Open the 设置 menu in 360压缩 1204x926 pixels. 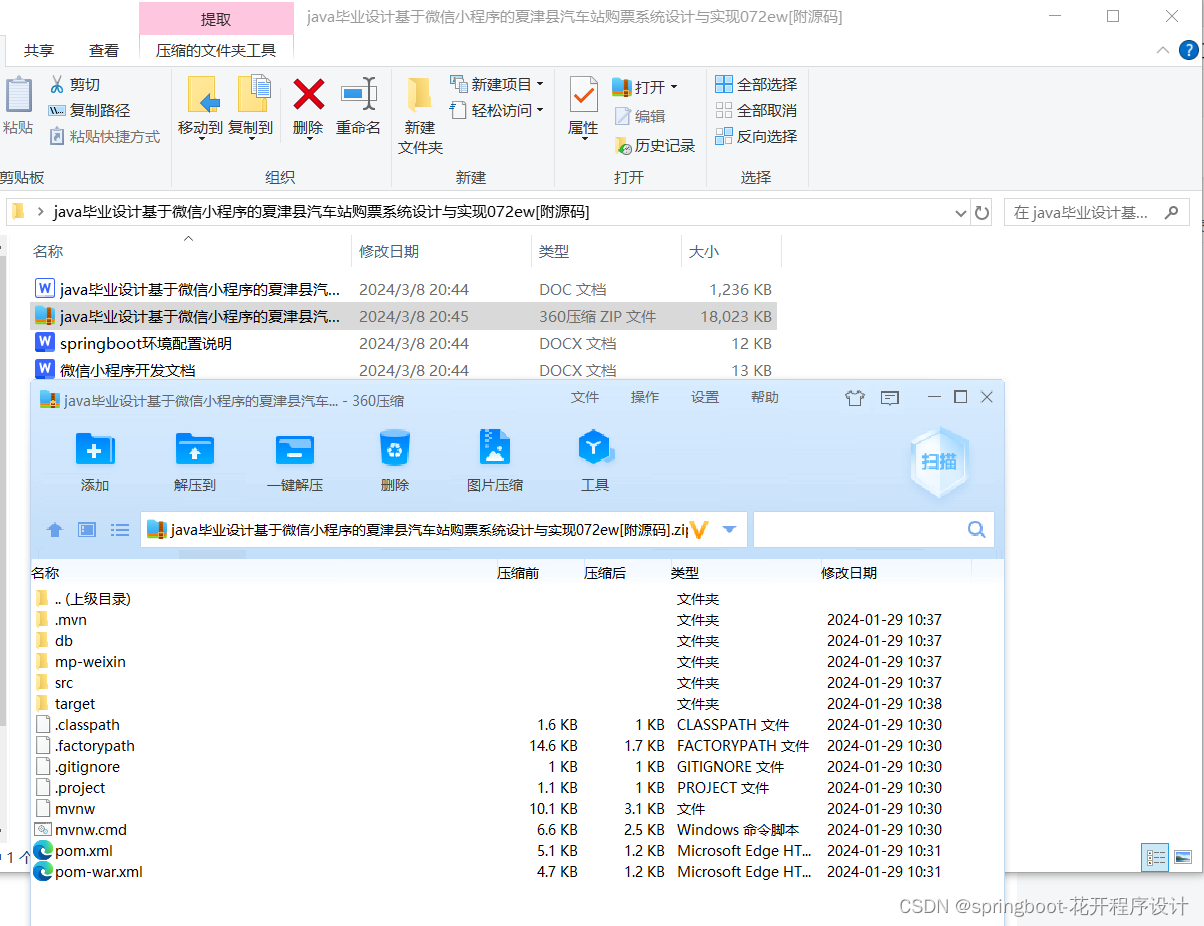click(705, 397)
